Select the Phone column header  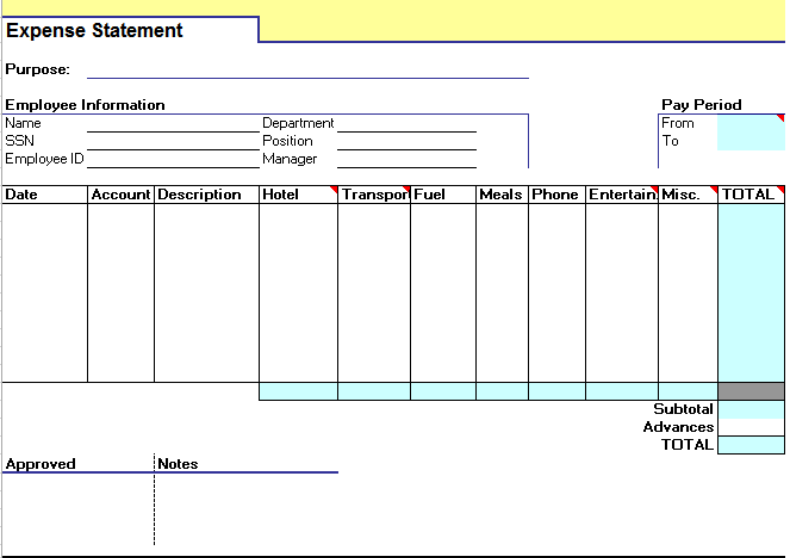click(x=557, y=195)
